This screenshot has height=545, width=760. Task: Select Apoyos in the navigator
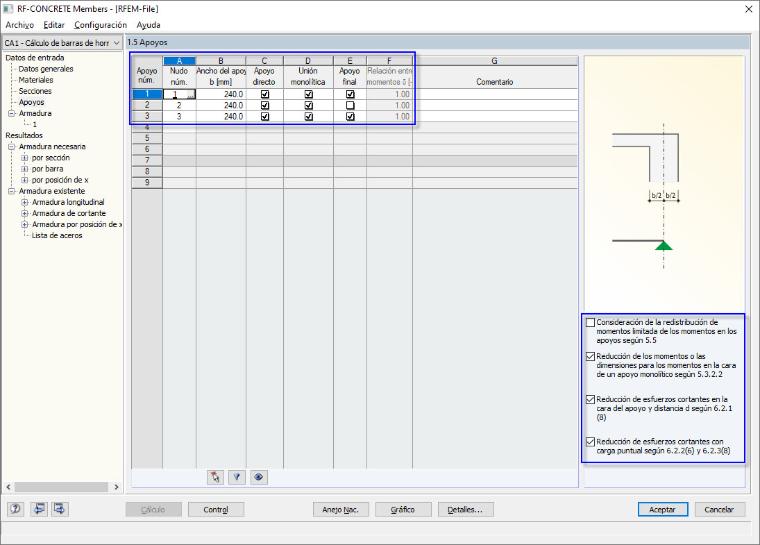(32, 102)
